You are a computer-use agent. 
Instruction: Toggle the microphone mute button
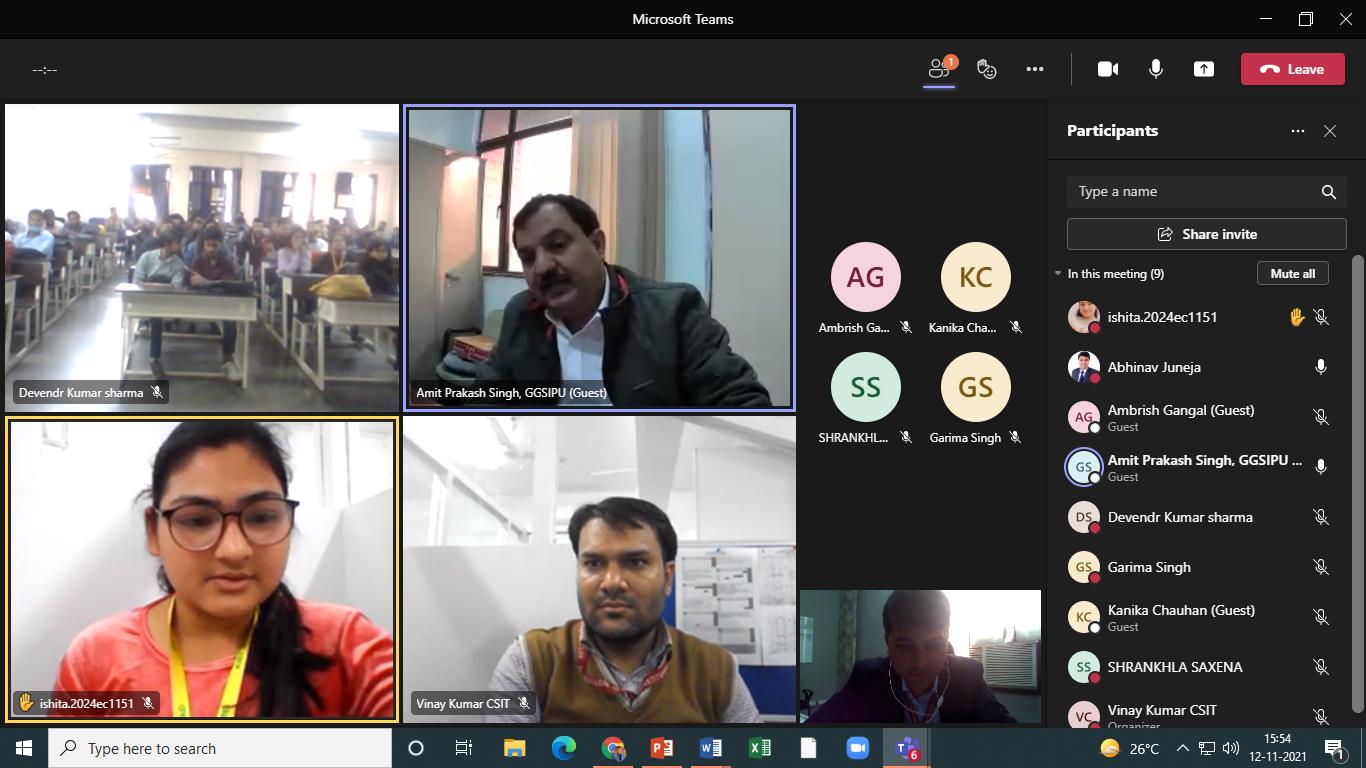[1156, 69]
